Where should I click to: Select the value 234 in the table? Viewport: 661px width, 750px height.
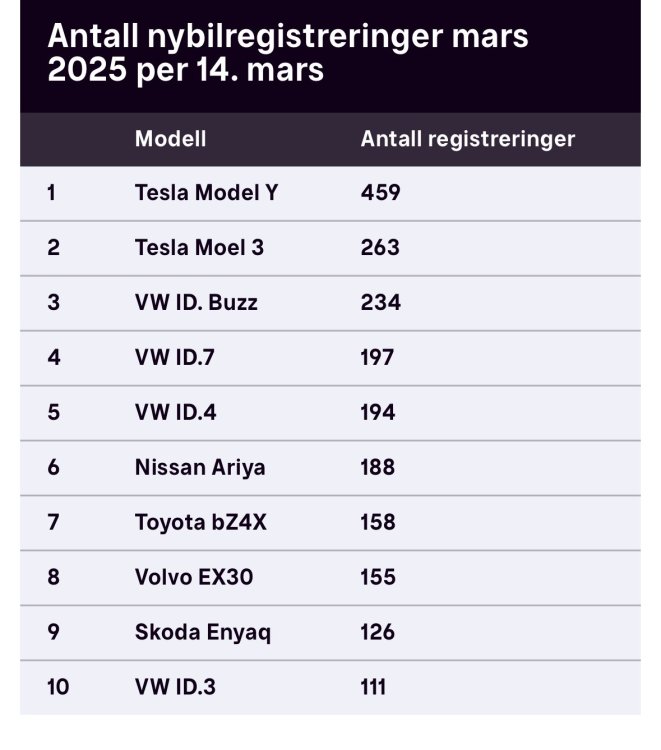380,302
